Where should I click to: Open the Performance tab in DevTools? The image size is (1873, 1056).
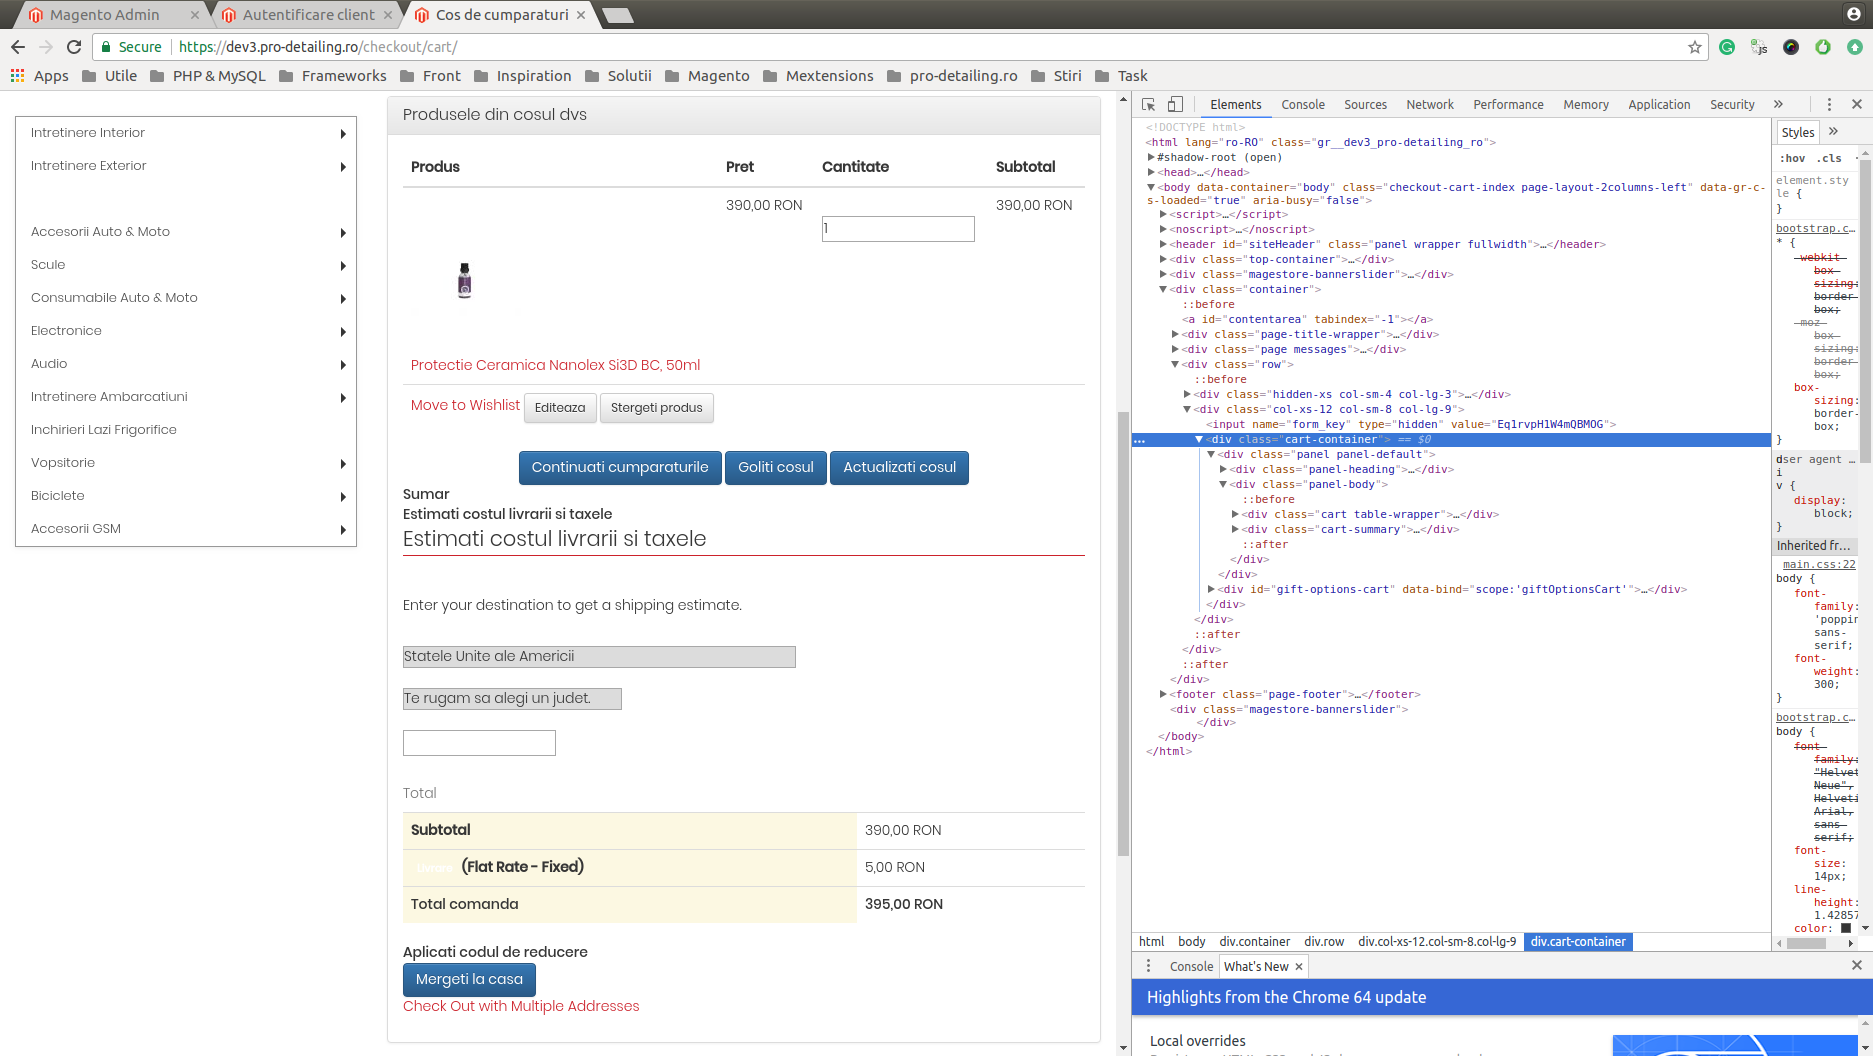1508,104
